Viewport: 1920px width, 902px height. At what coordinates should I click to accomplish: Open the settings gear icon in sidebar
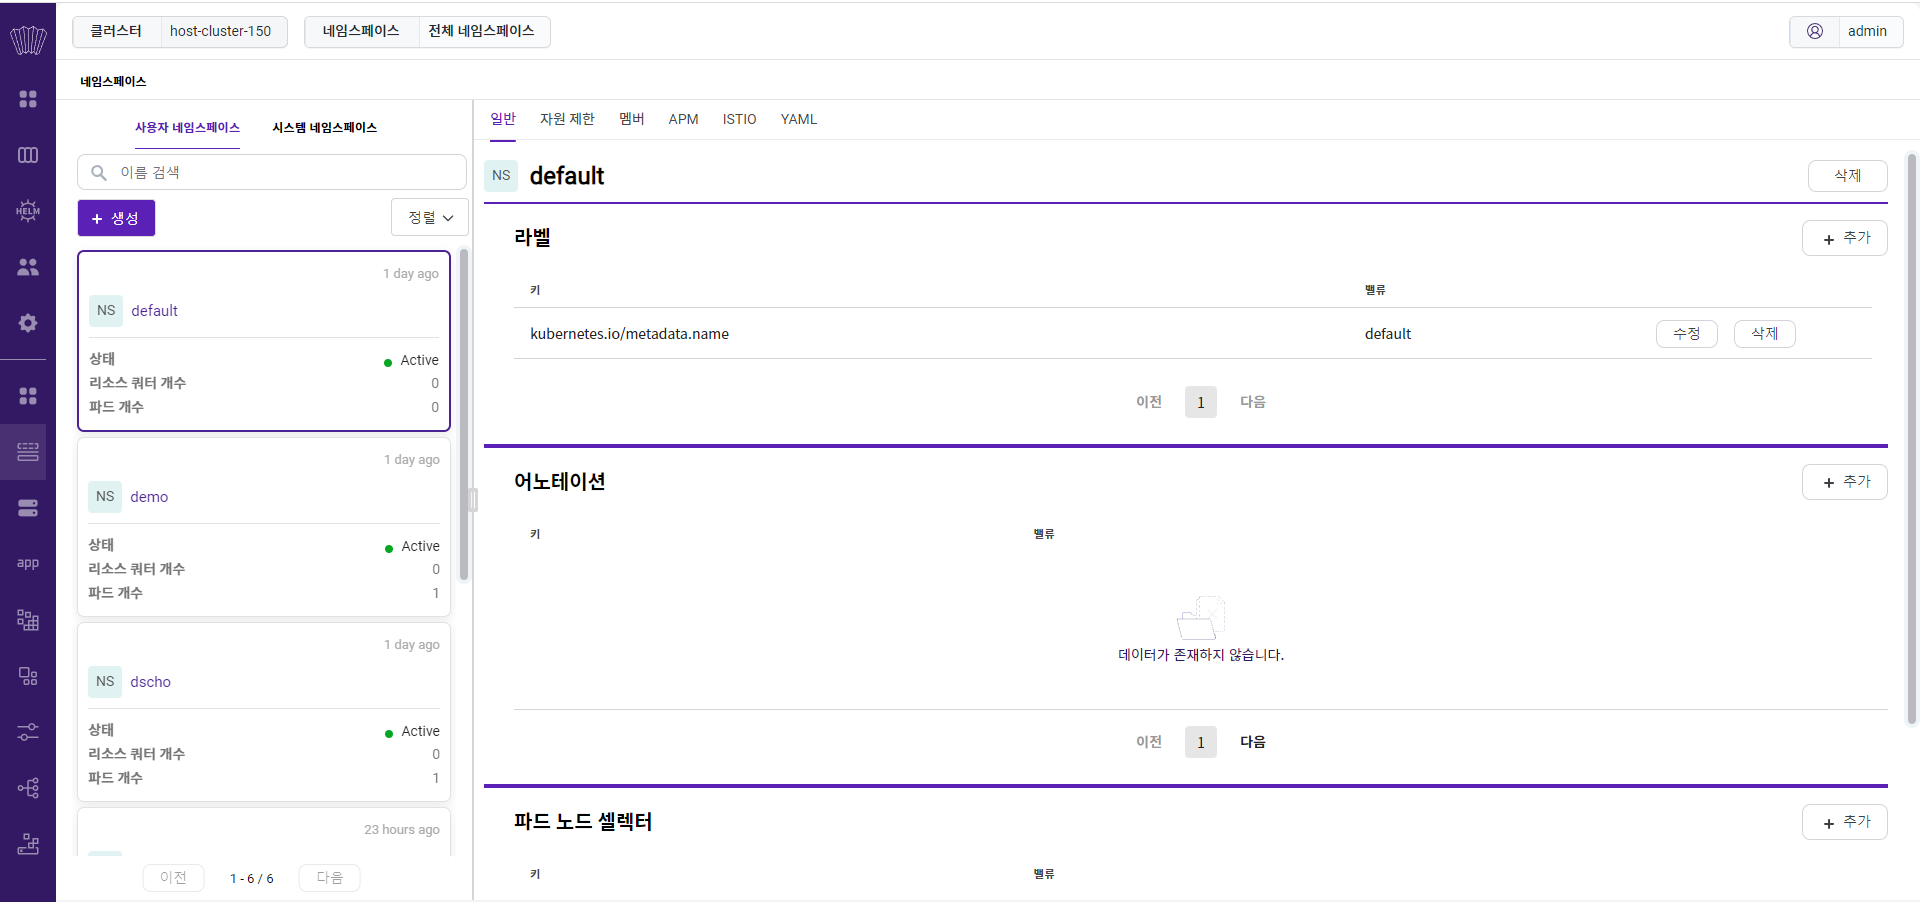tap(28, 323)
